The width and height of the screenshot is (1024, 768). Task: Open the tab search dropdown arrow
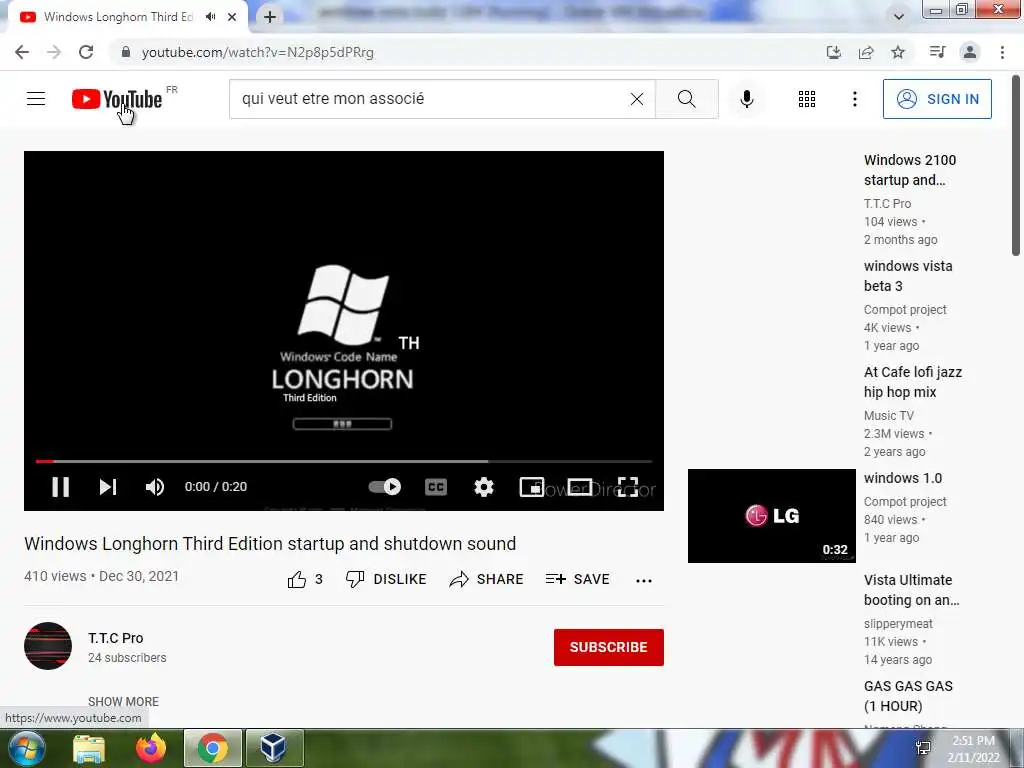click(899, 17)
